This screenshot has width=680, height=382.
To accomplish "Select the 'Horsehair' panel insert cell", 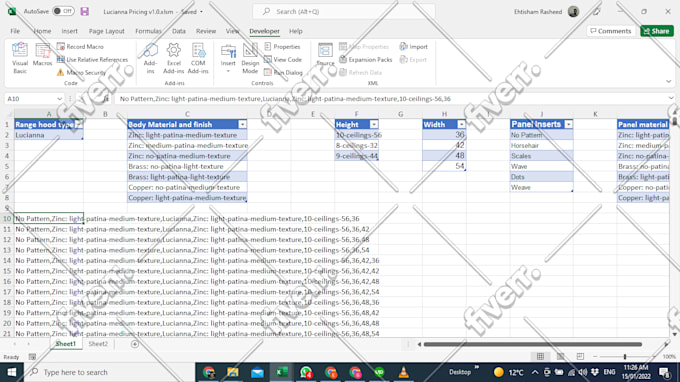I will [x=541, y=145].
